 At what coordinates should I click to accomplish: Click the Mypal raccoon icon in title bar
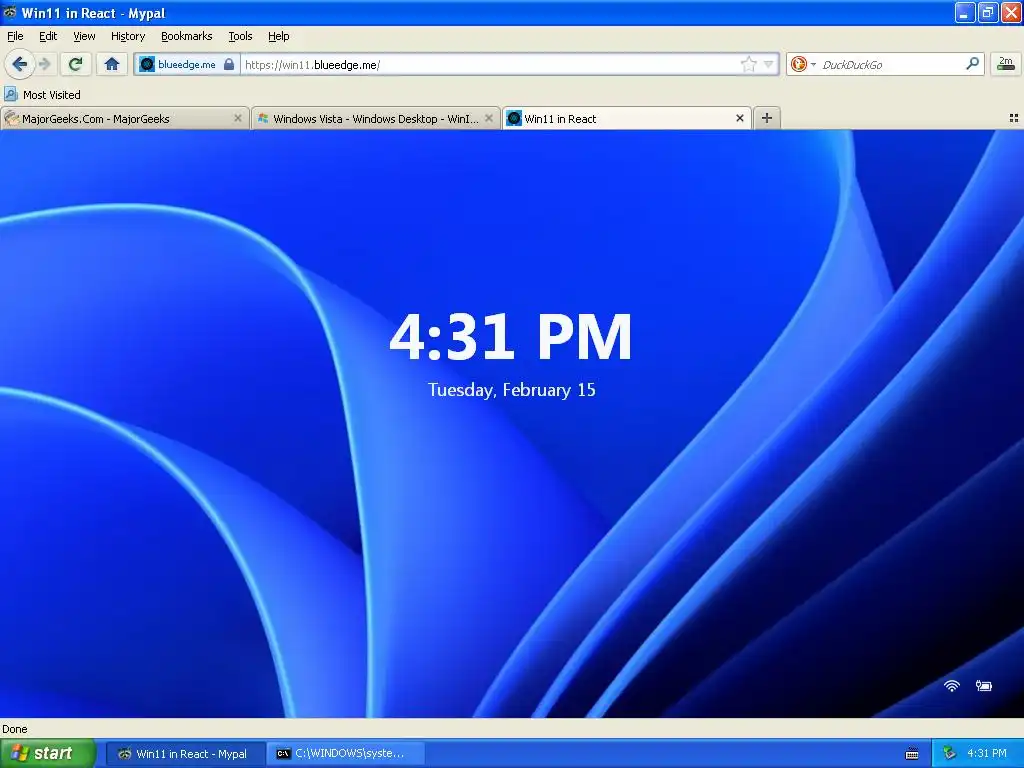point(10,12)
